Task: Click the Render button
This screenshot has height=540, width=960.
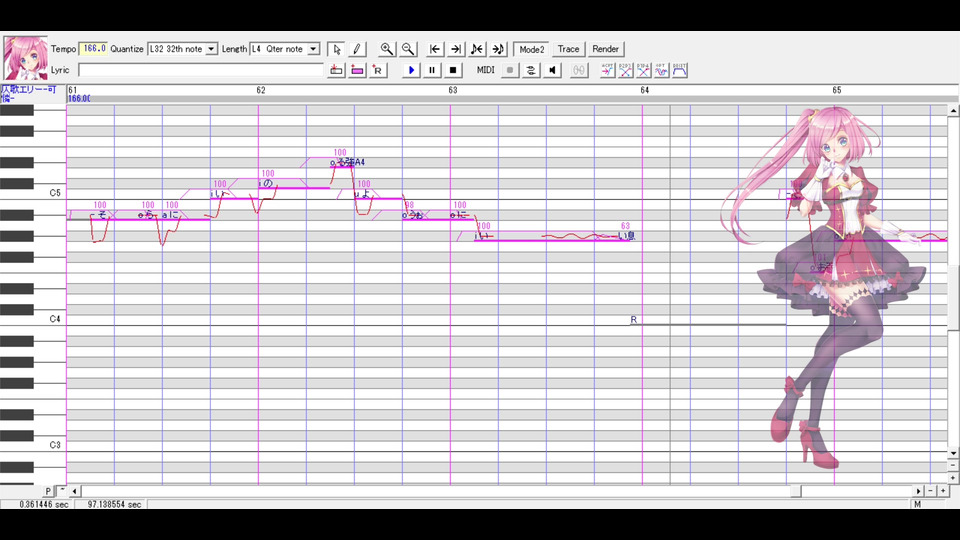Action: tap(606, 49)
